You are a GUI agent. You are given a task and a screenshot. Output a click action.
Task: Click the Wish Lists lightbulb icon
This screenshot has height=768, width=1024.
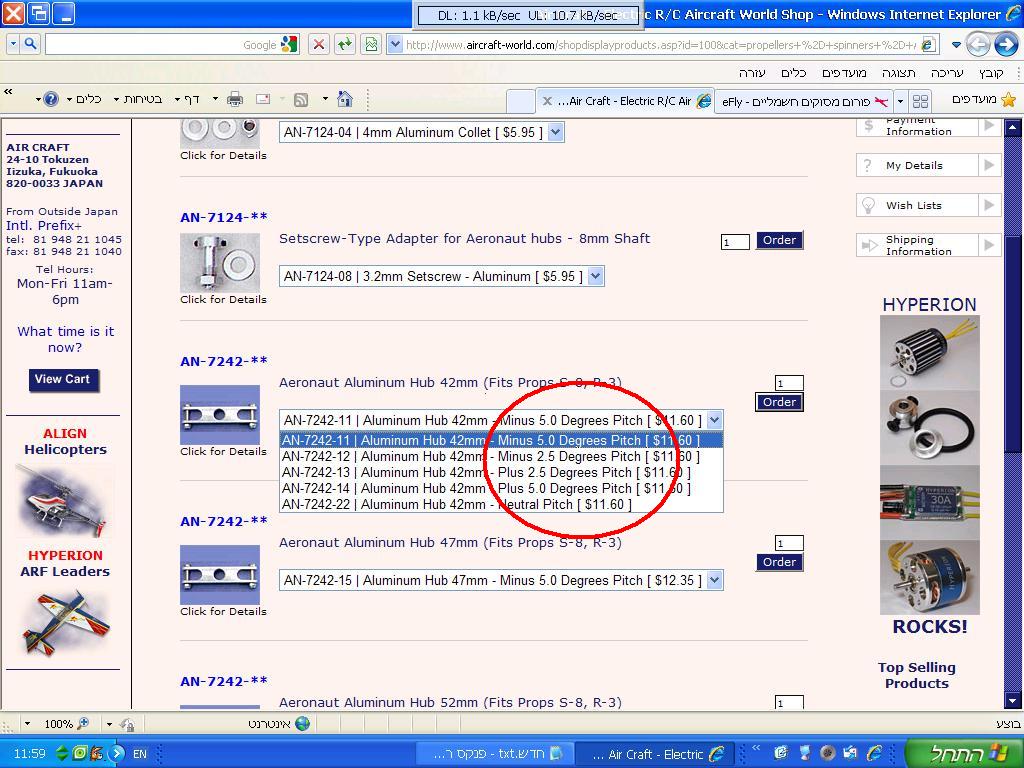868,205
